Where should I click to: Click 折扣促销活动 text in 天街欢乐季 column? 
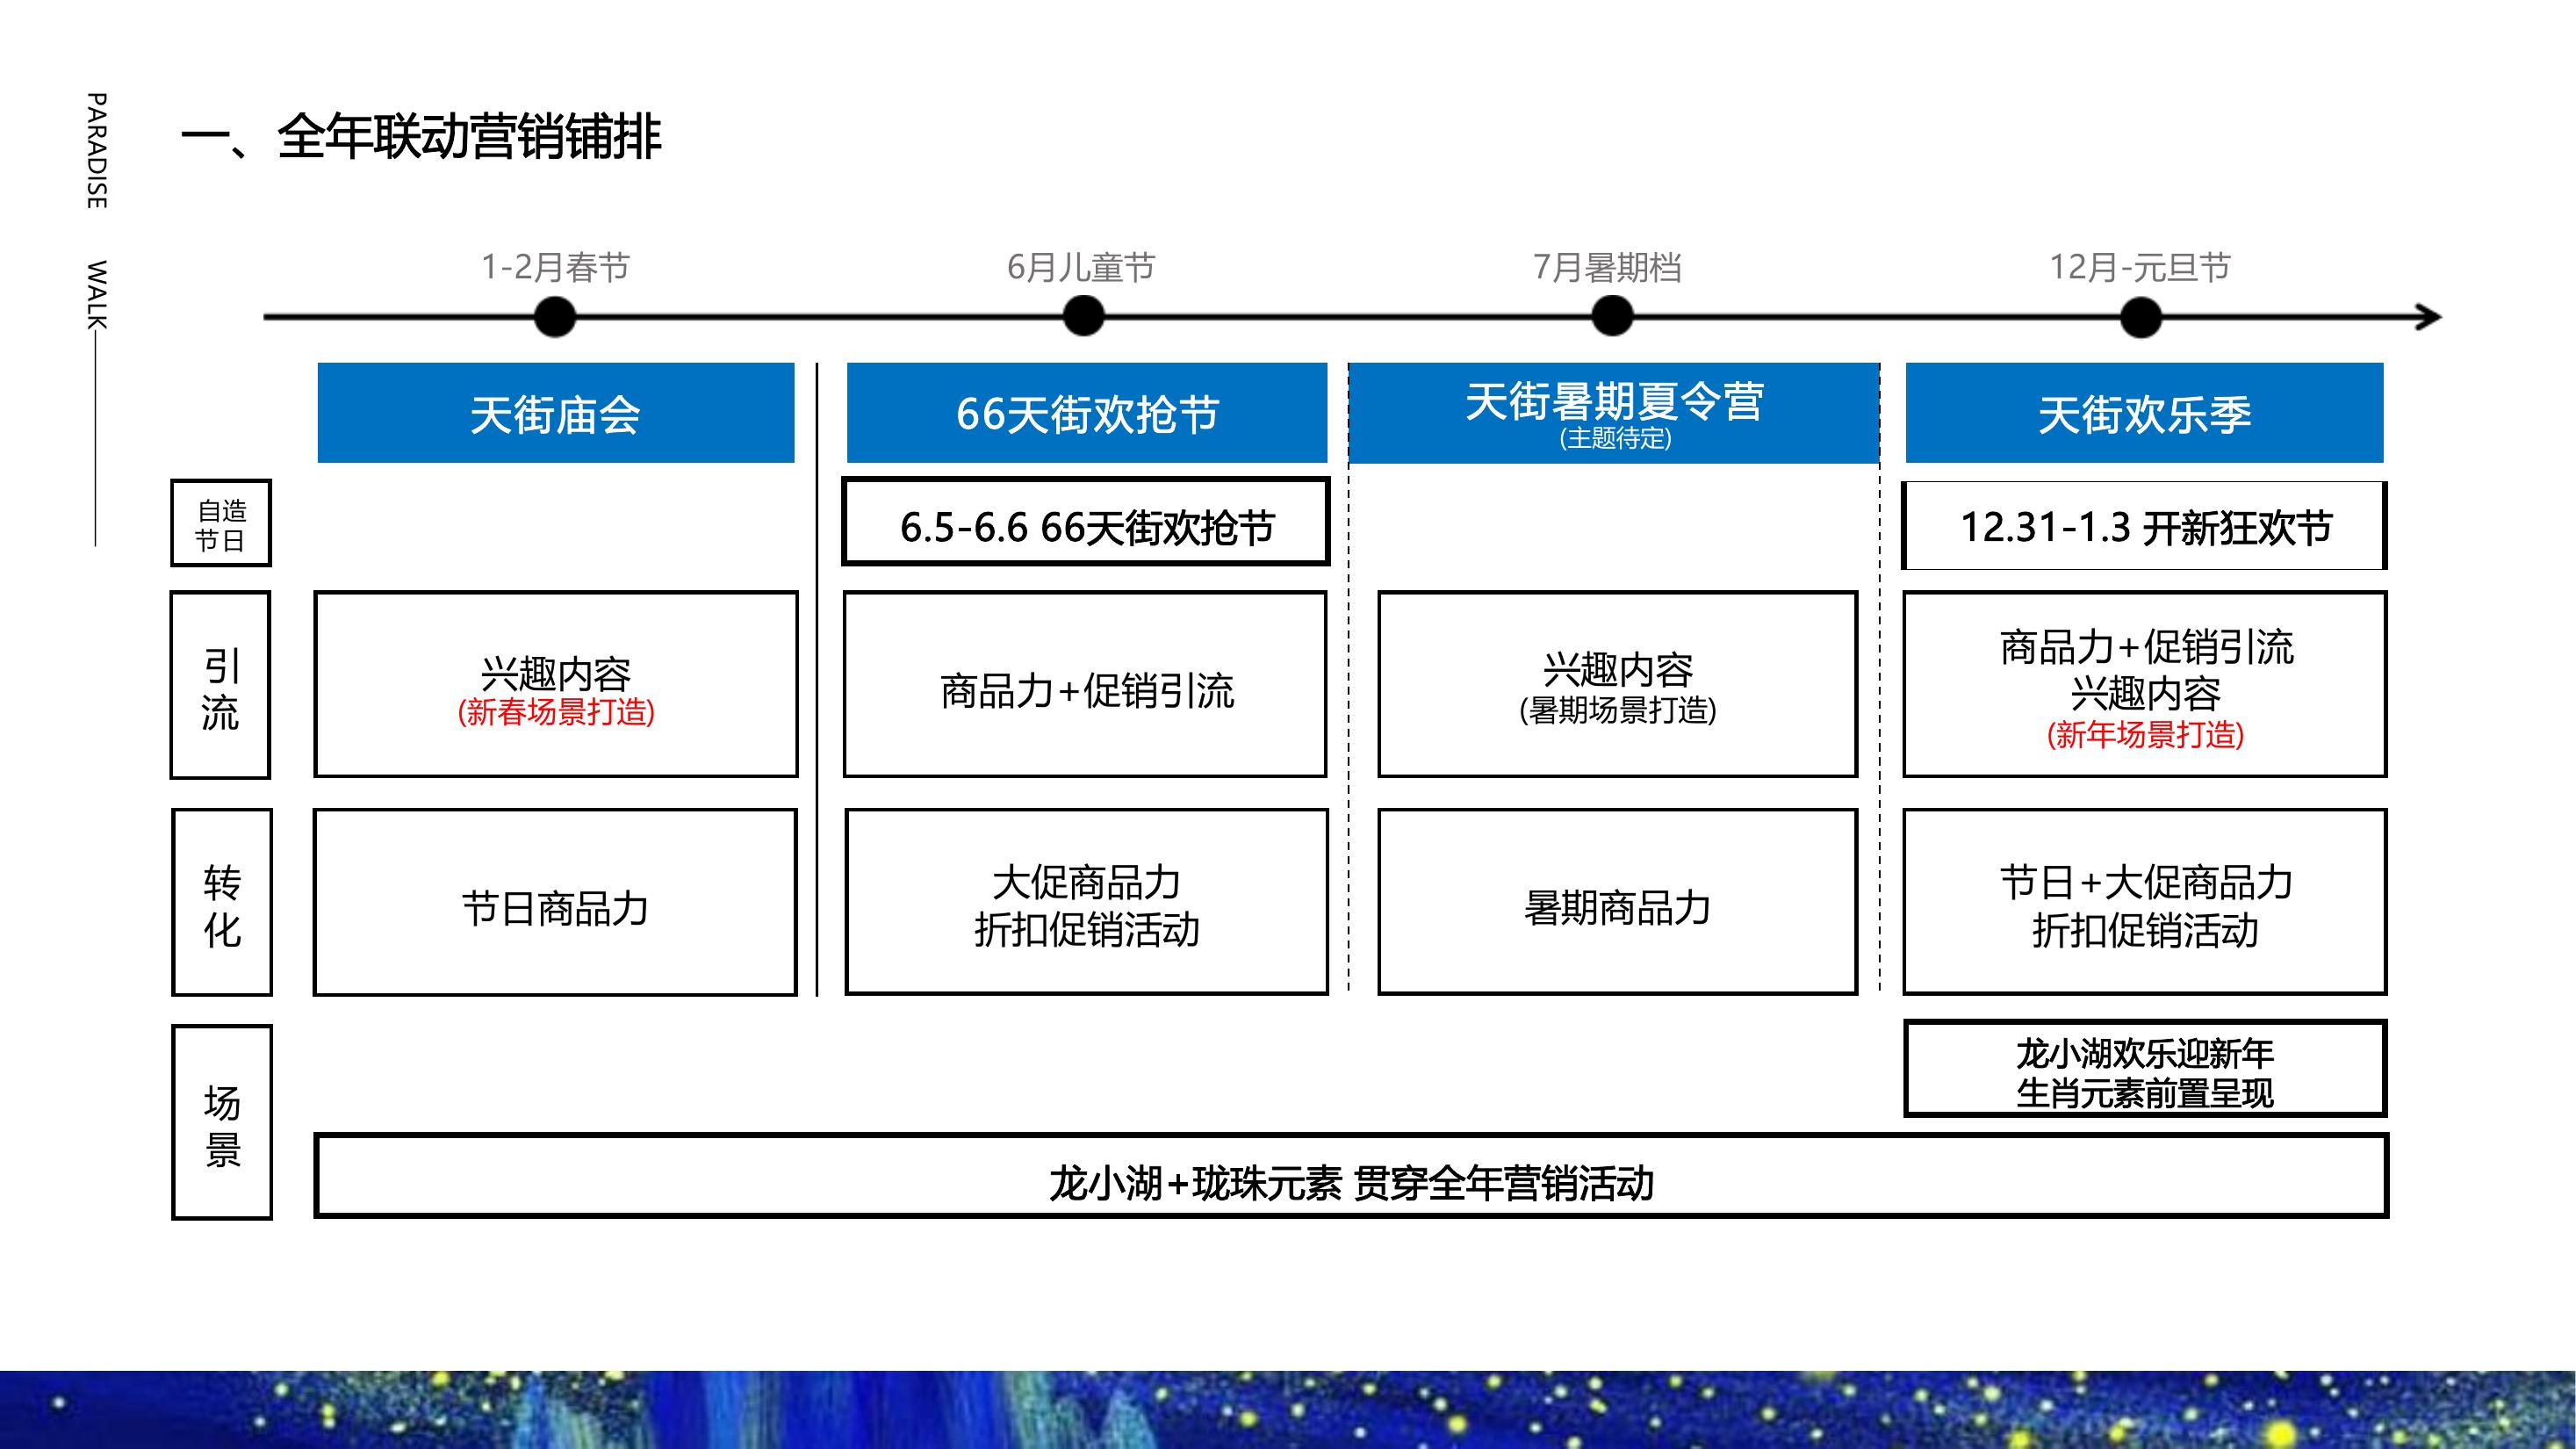[x=2146, y=931]
